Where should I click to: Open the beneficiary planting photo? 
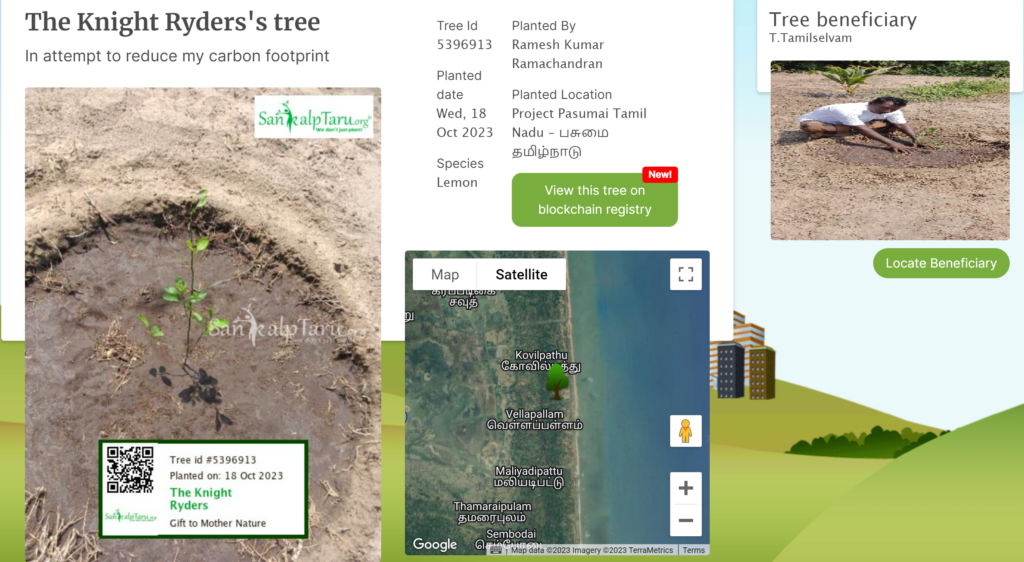pos(890,150)
